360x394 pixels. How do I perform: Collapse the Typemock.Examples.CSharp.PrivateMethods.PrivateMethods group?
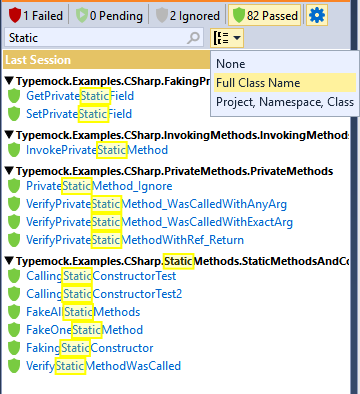(x=10, y=171)
